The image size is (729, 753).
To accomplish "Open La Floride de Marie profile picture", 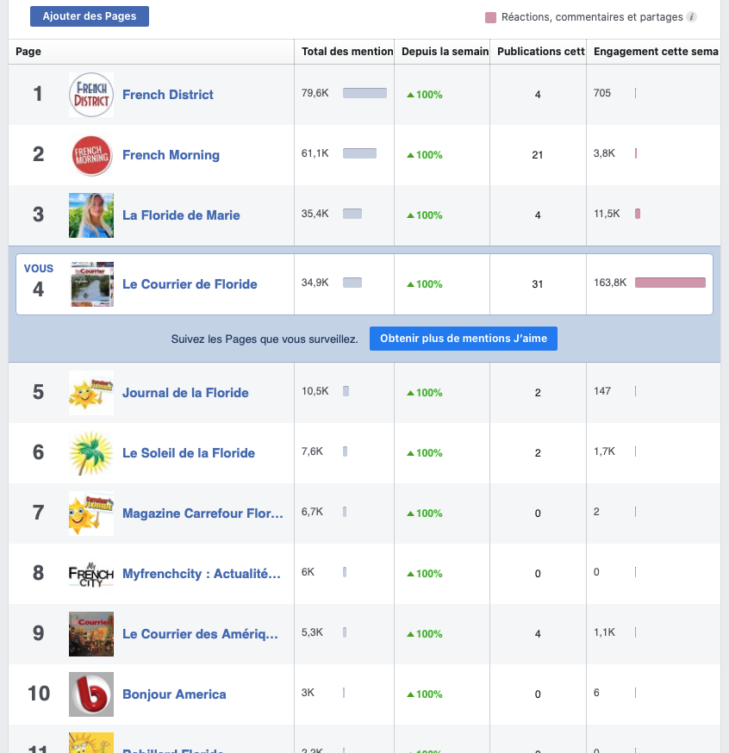I will point(91,215).
